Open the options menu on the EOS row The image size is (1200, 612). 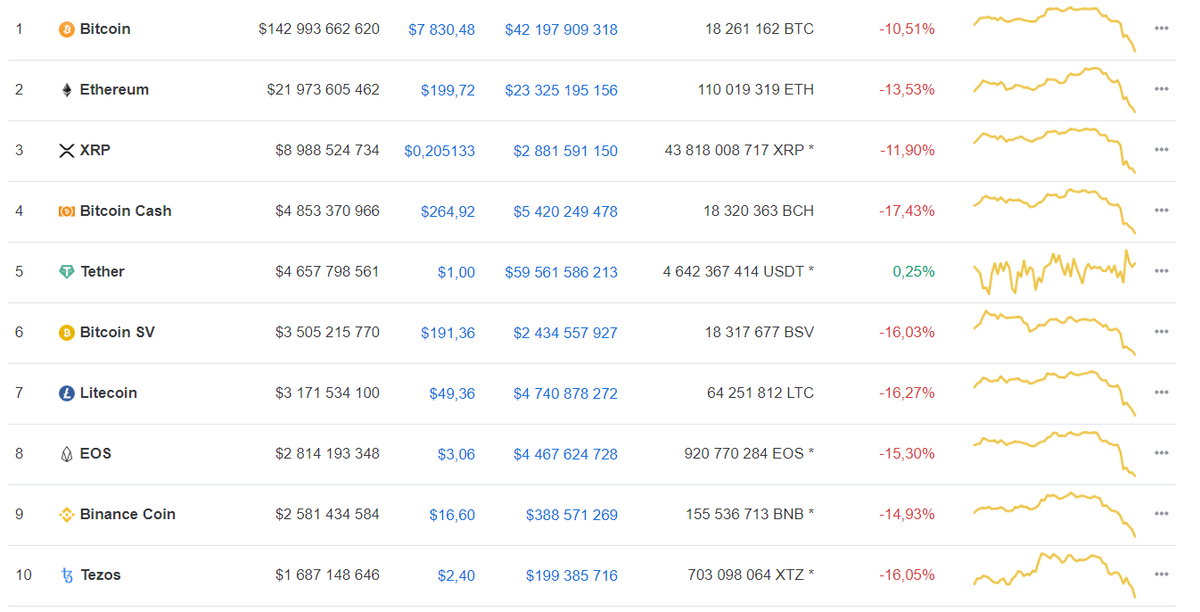coord(1161,453)
